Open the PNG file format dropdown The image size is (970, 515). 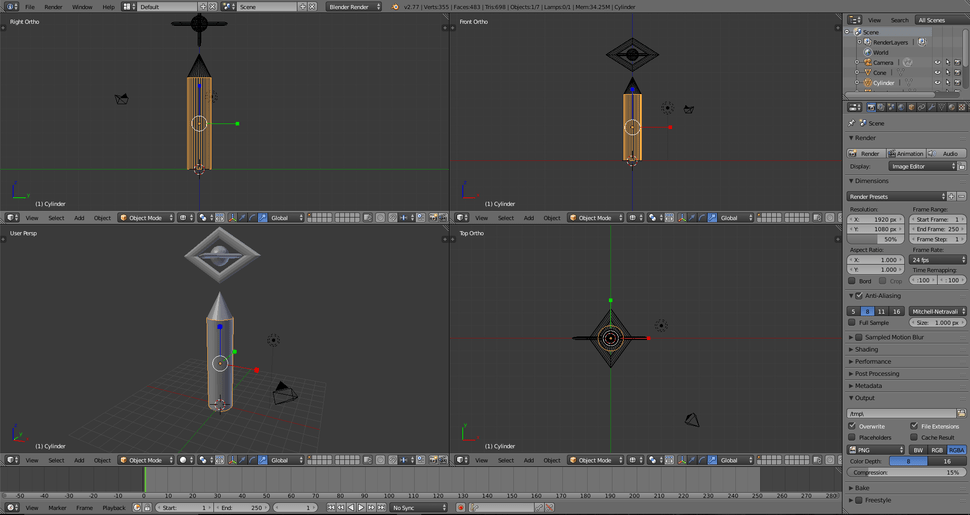pos(877,450)
